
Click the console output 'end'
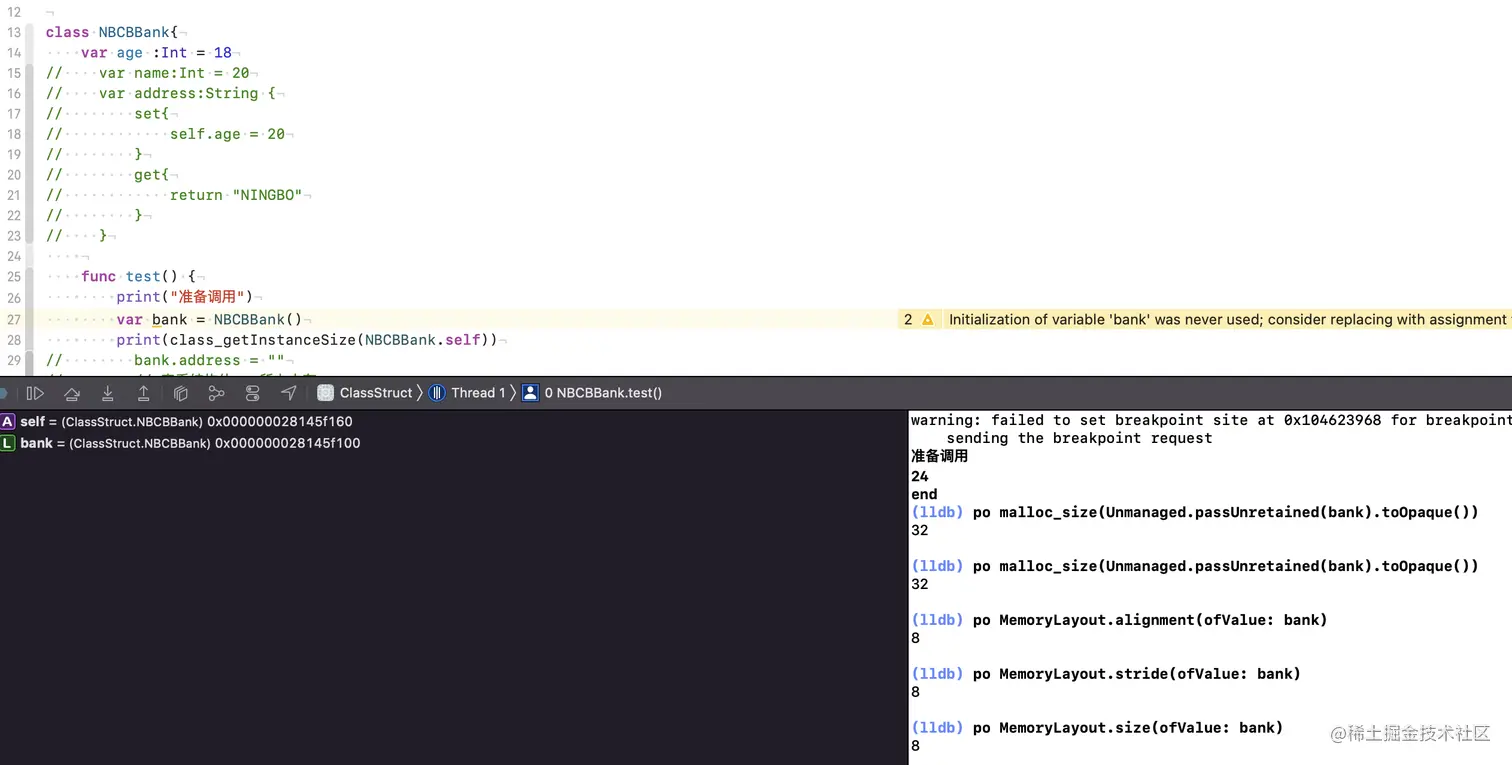coord(924,494)
